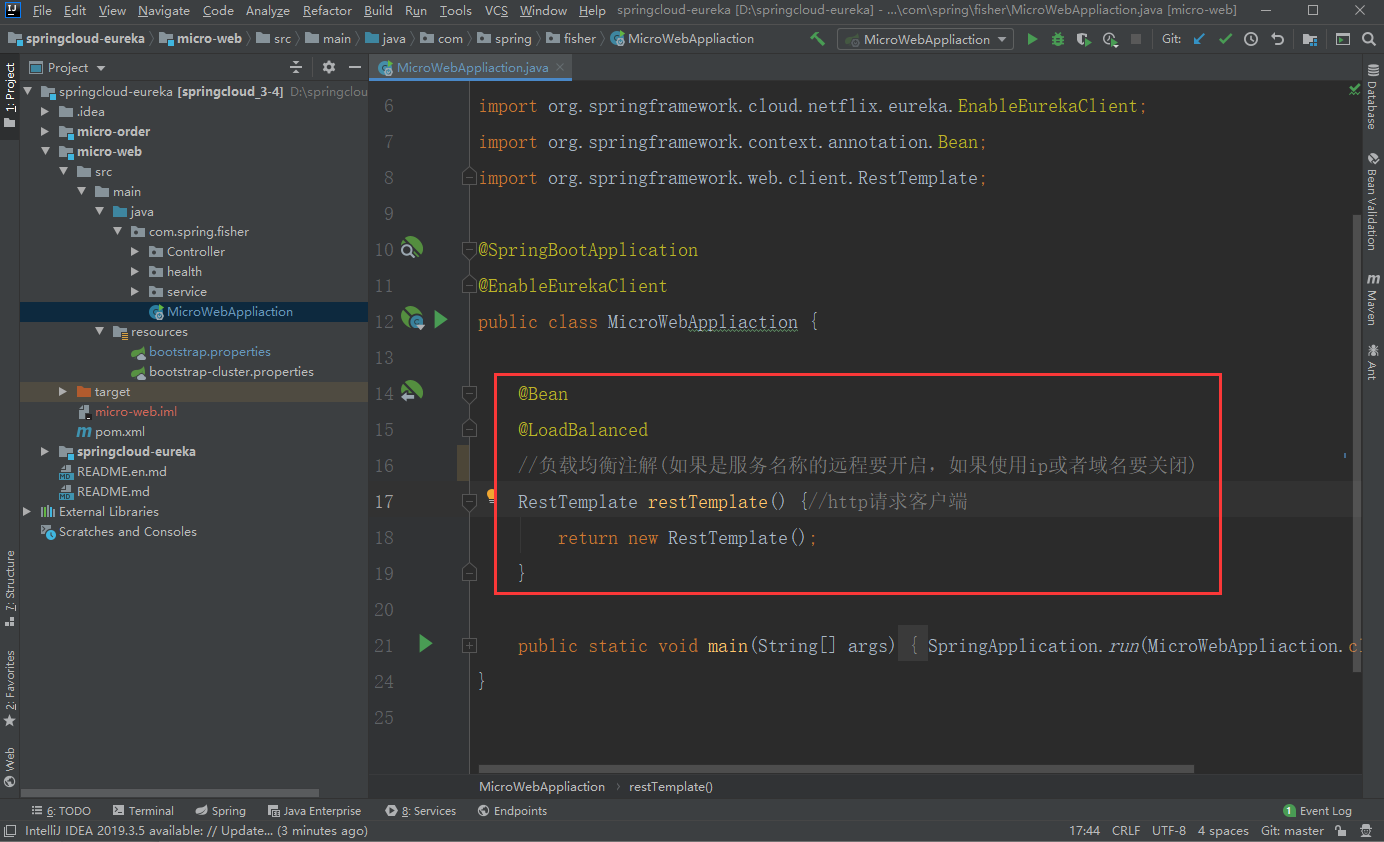Run the application with the Debug icon
The height and width of the screenshot is (842, 1384).
tap(1058, 38)
